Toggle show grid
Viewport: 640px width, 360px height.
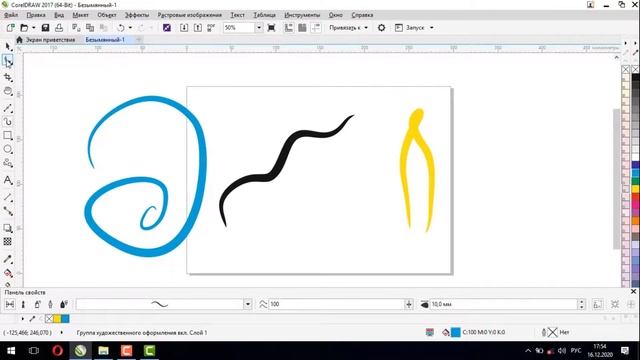coord(302,28)
